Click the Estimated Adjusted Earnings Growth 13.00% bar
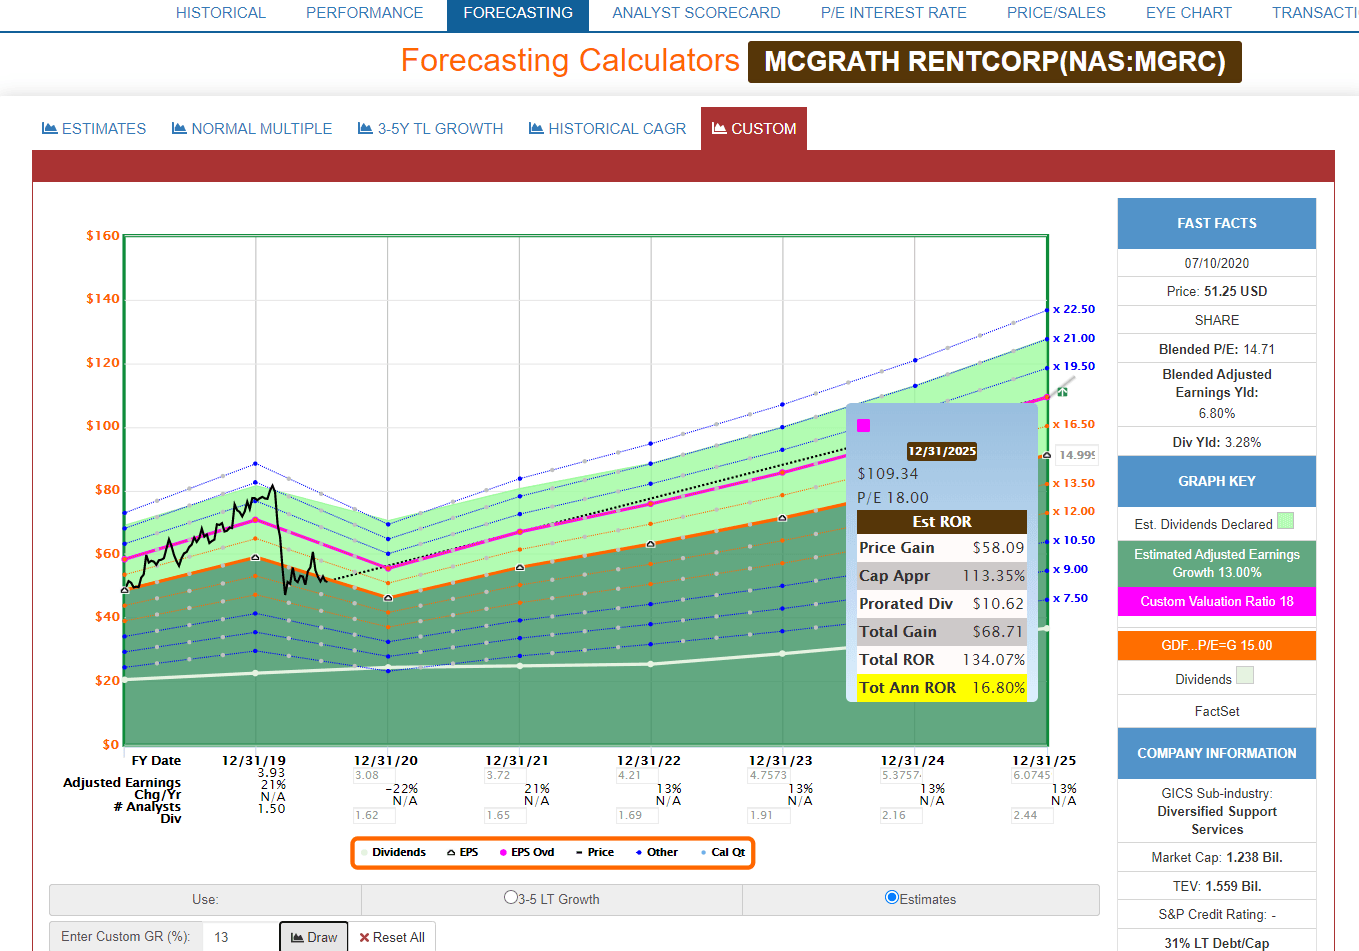 click(x=1217, y=563)
